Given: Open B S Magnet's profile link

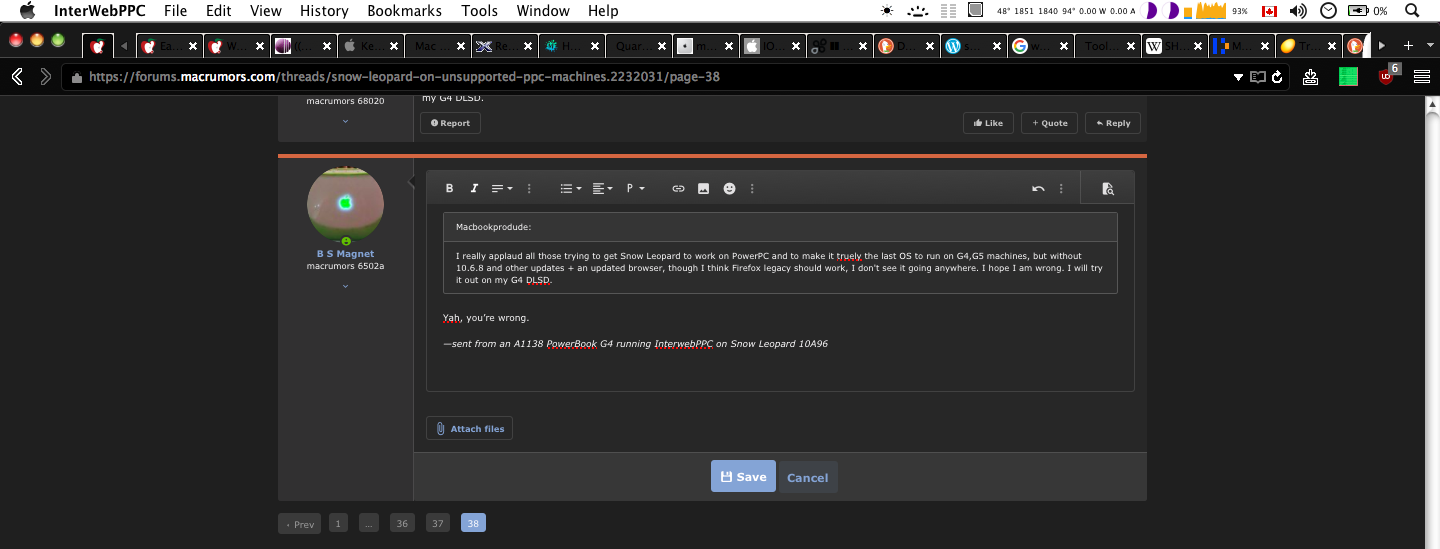Looking at the screenshot, I should [345, 254].
